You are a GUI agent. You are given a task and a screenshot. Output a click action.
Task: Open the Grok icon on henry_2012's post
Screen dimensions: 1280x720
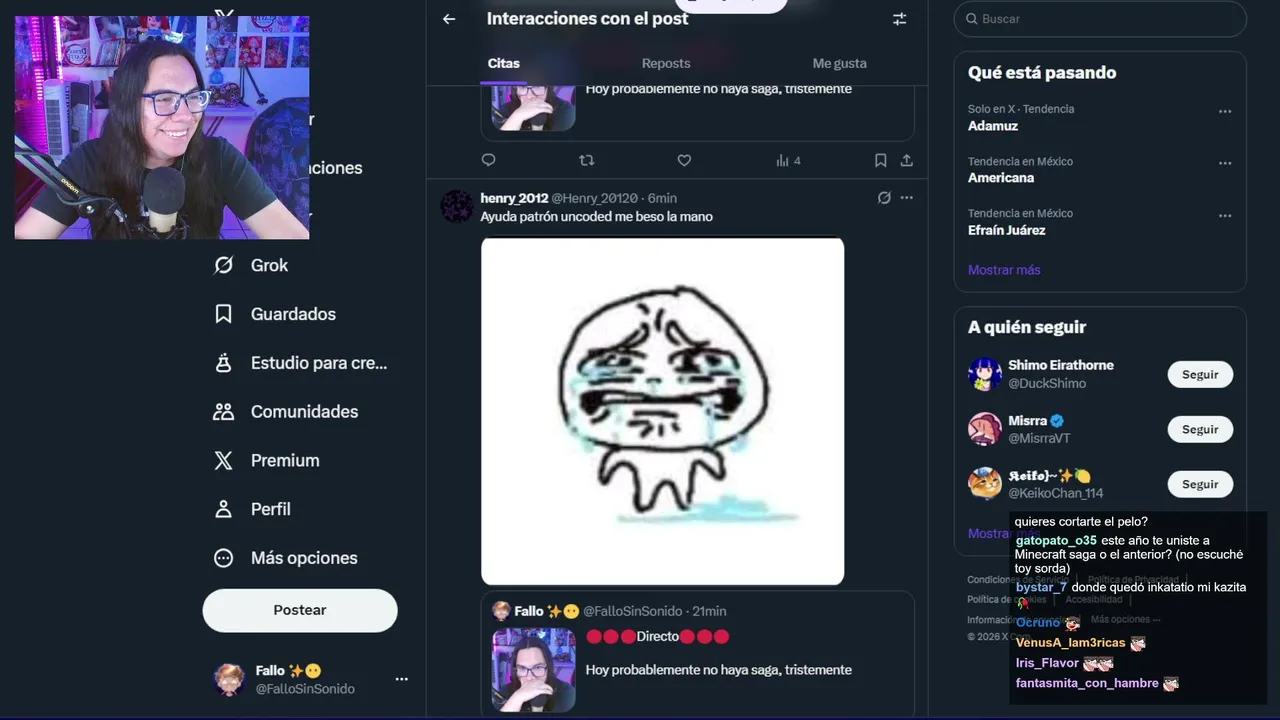[884, 198]
